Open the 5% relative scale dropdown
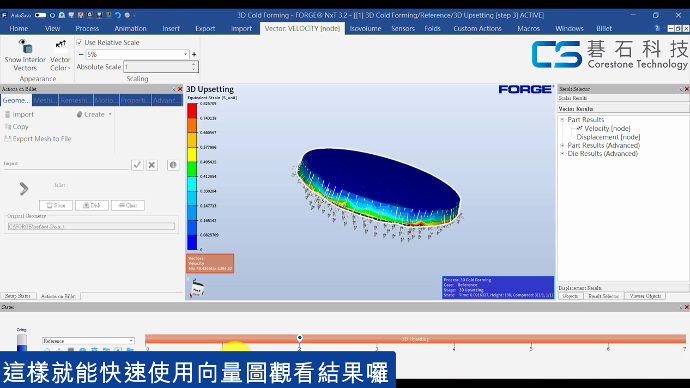This screenshot has width=690, height=388. click(138, 55)
